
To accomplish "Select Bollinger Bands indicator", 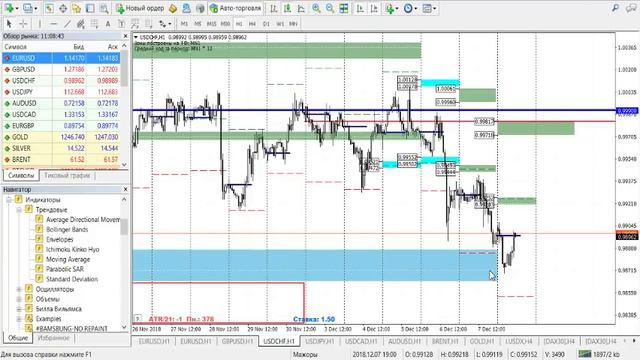I will pos(67,229).
